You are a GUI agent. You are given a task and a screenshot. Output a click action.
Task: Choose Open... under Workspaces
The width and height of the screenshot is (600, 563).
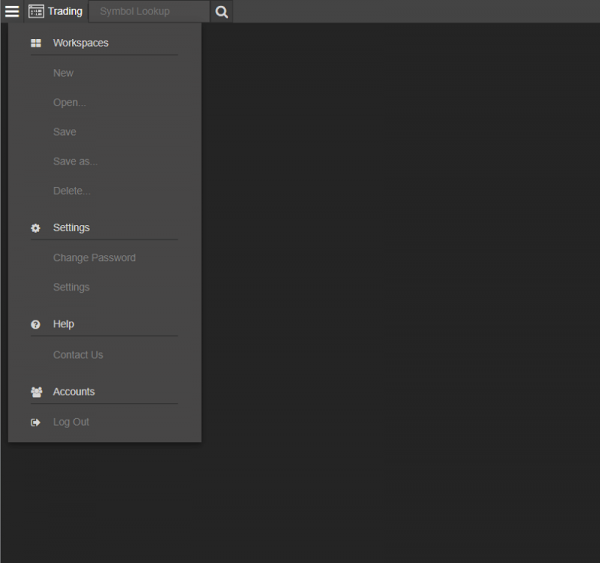click(x=70, y=103)
